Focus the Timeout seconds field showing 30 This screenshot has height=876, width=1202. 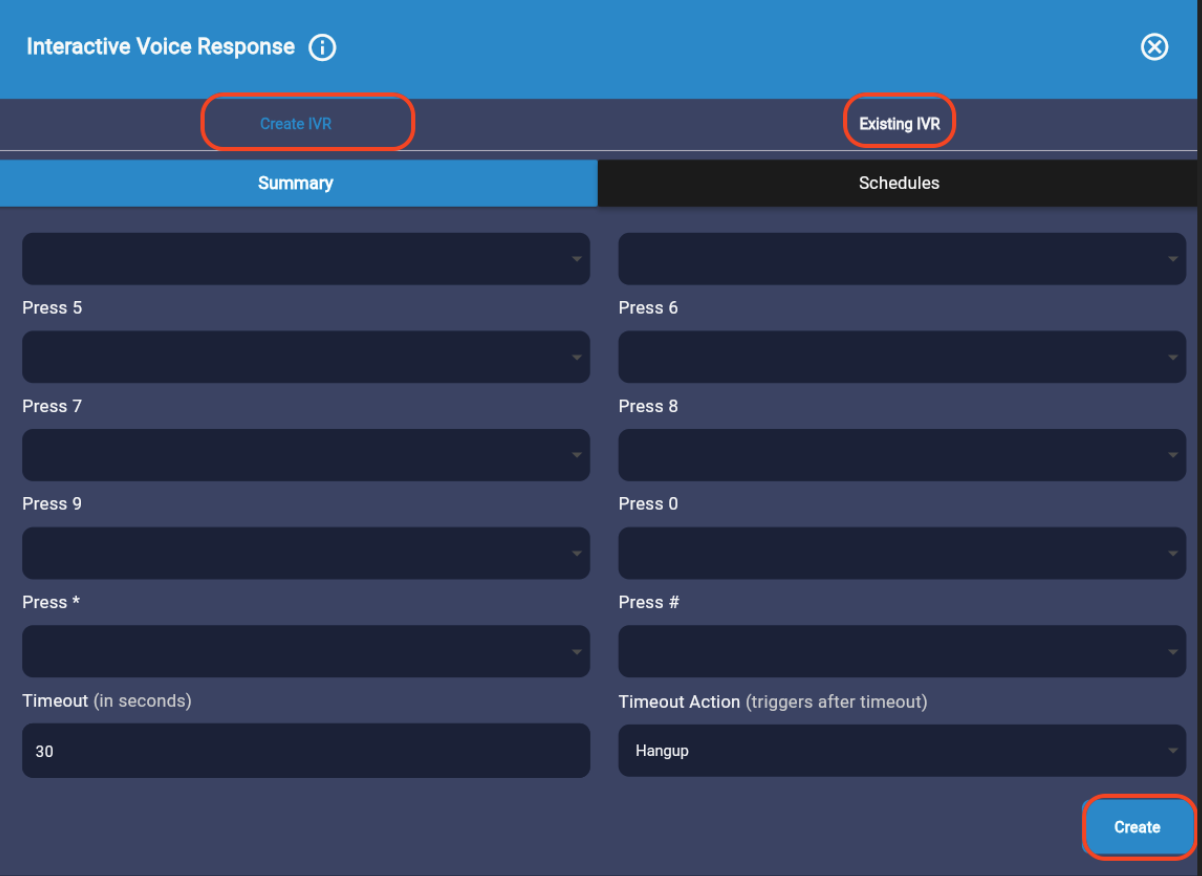306,751
